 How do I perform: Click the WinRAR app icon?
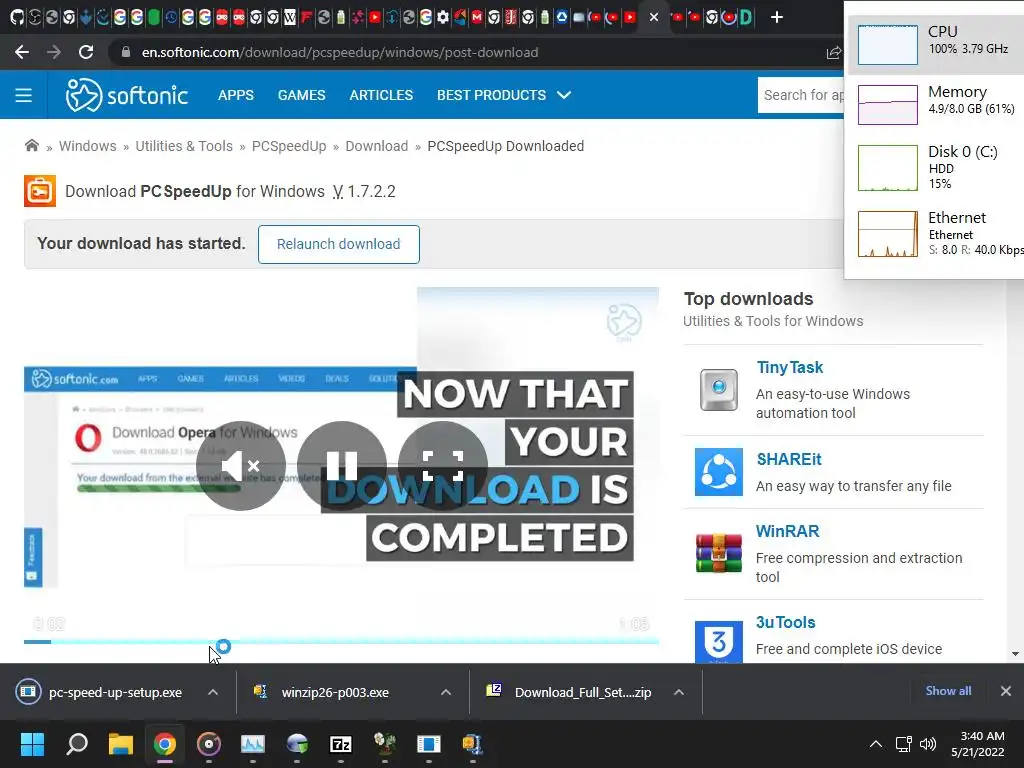718,553
